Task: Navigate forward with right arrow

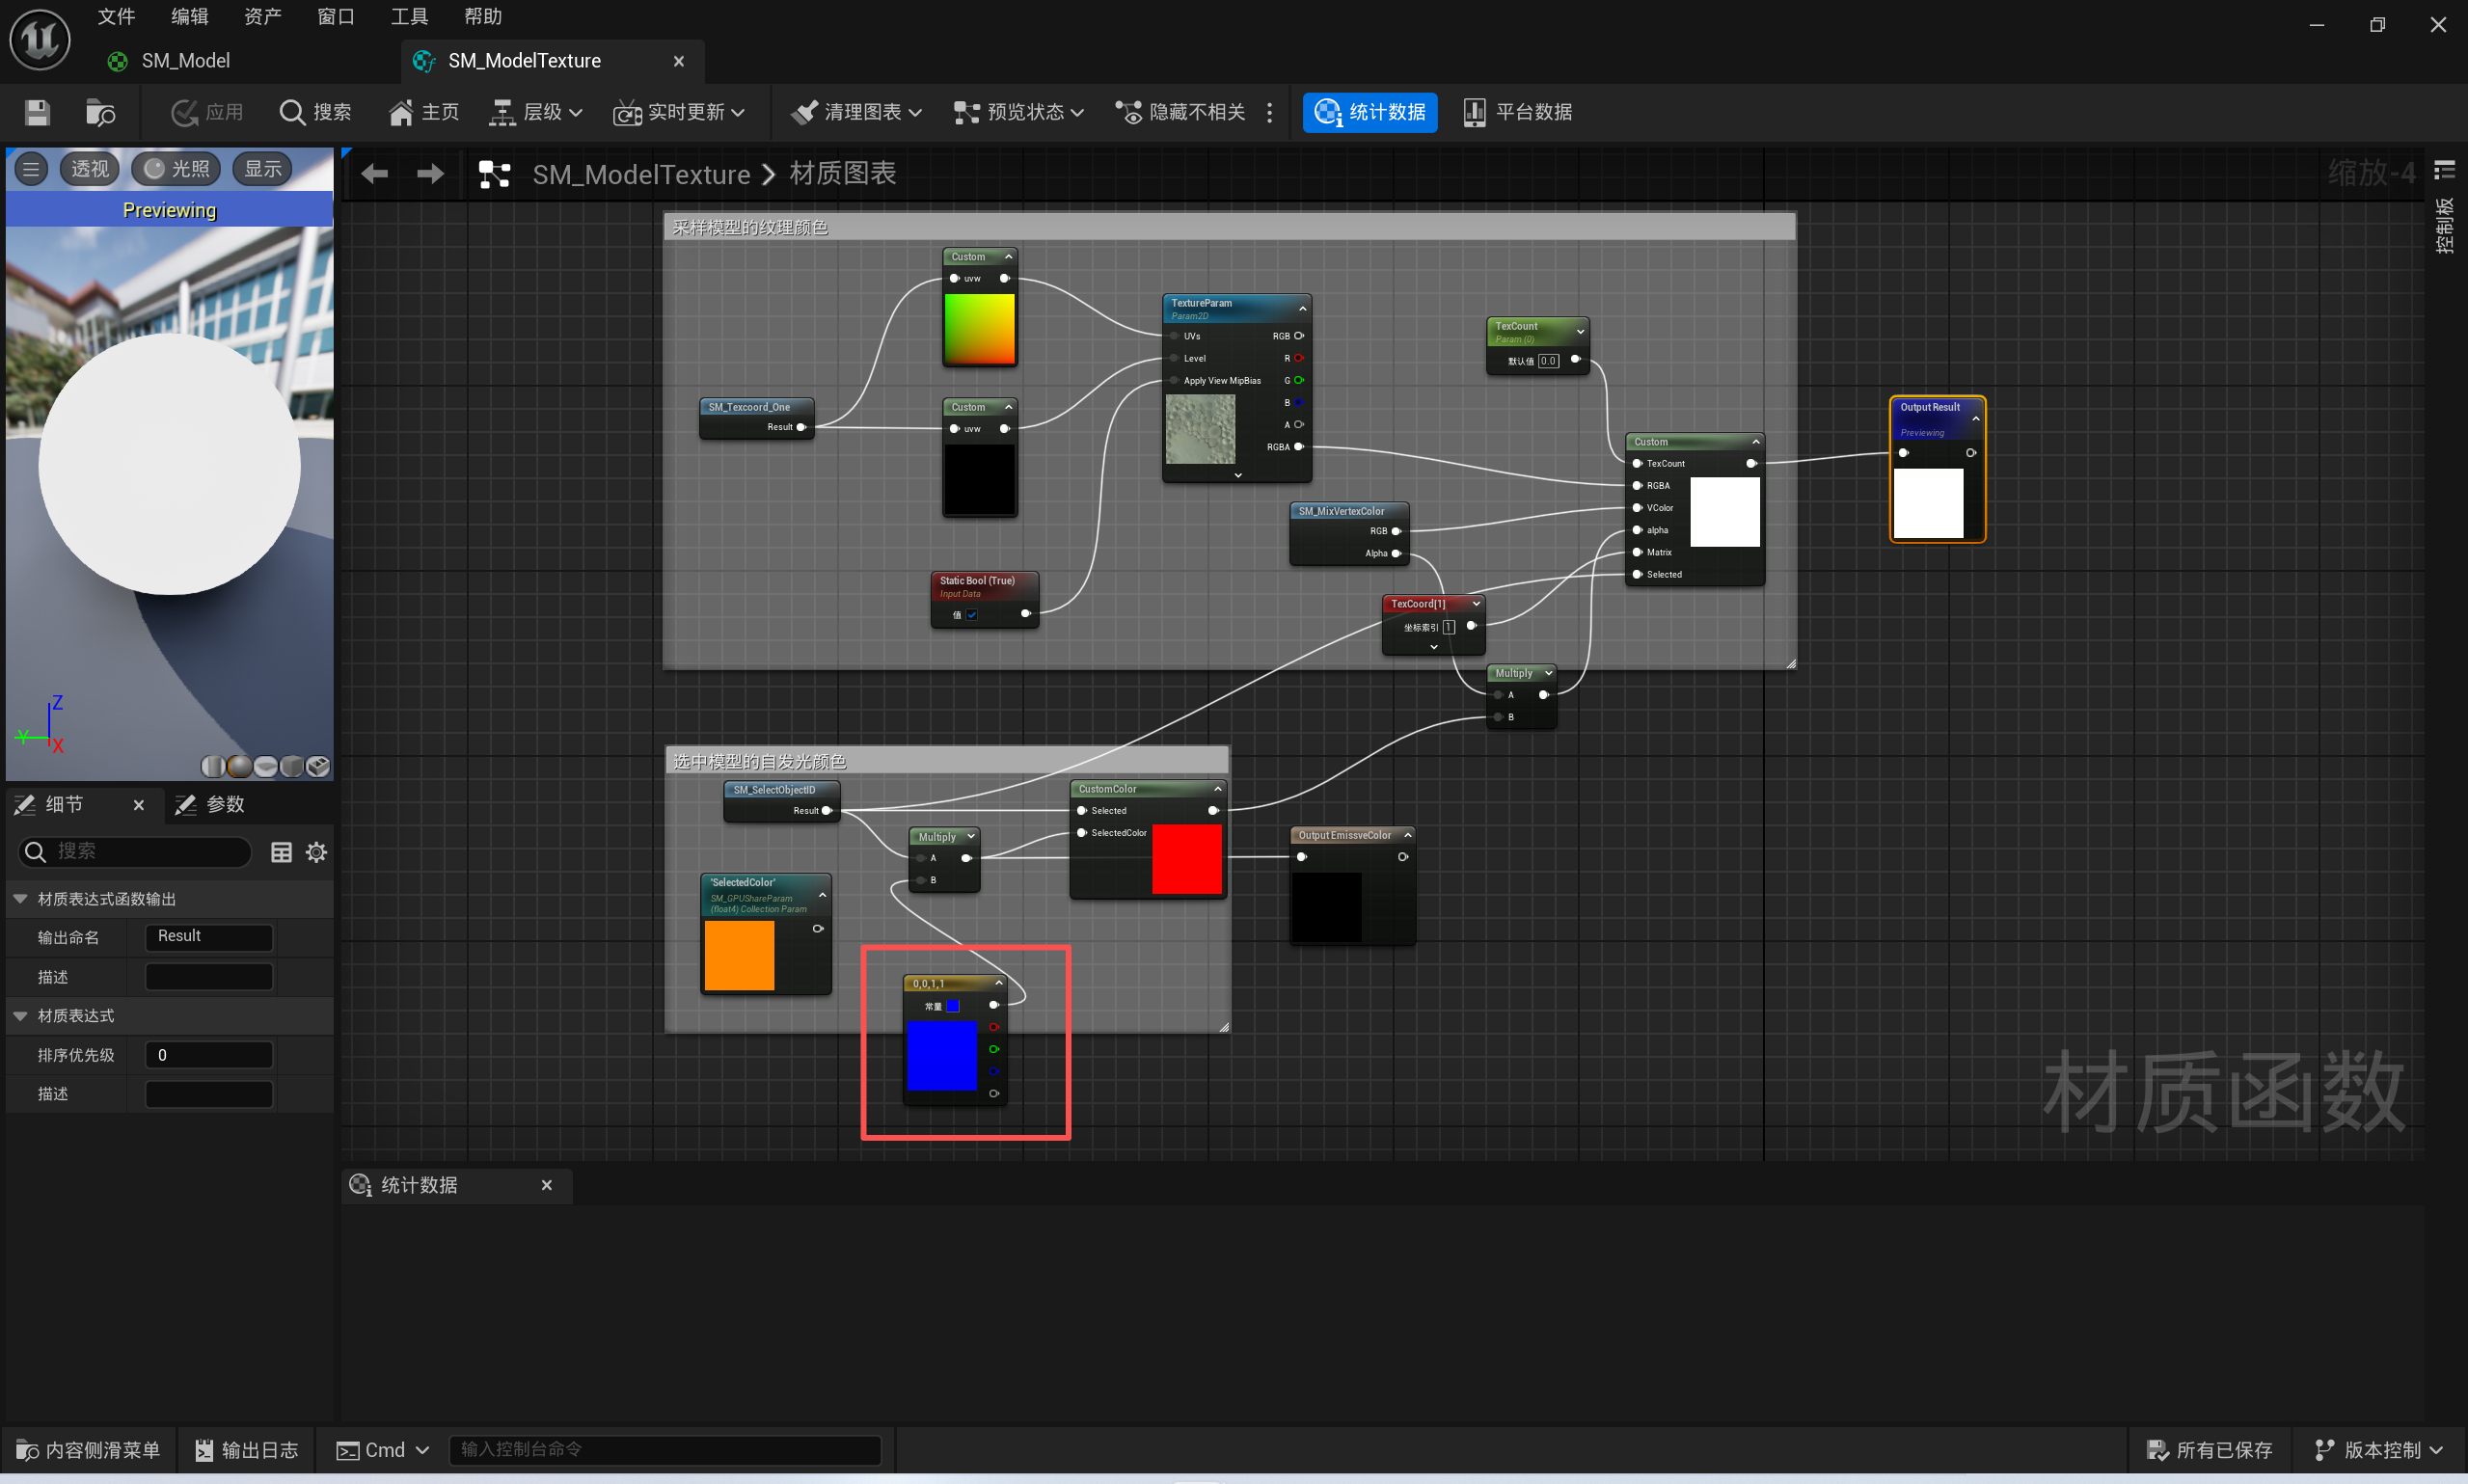Action: [x=430, y=174]
